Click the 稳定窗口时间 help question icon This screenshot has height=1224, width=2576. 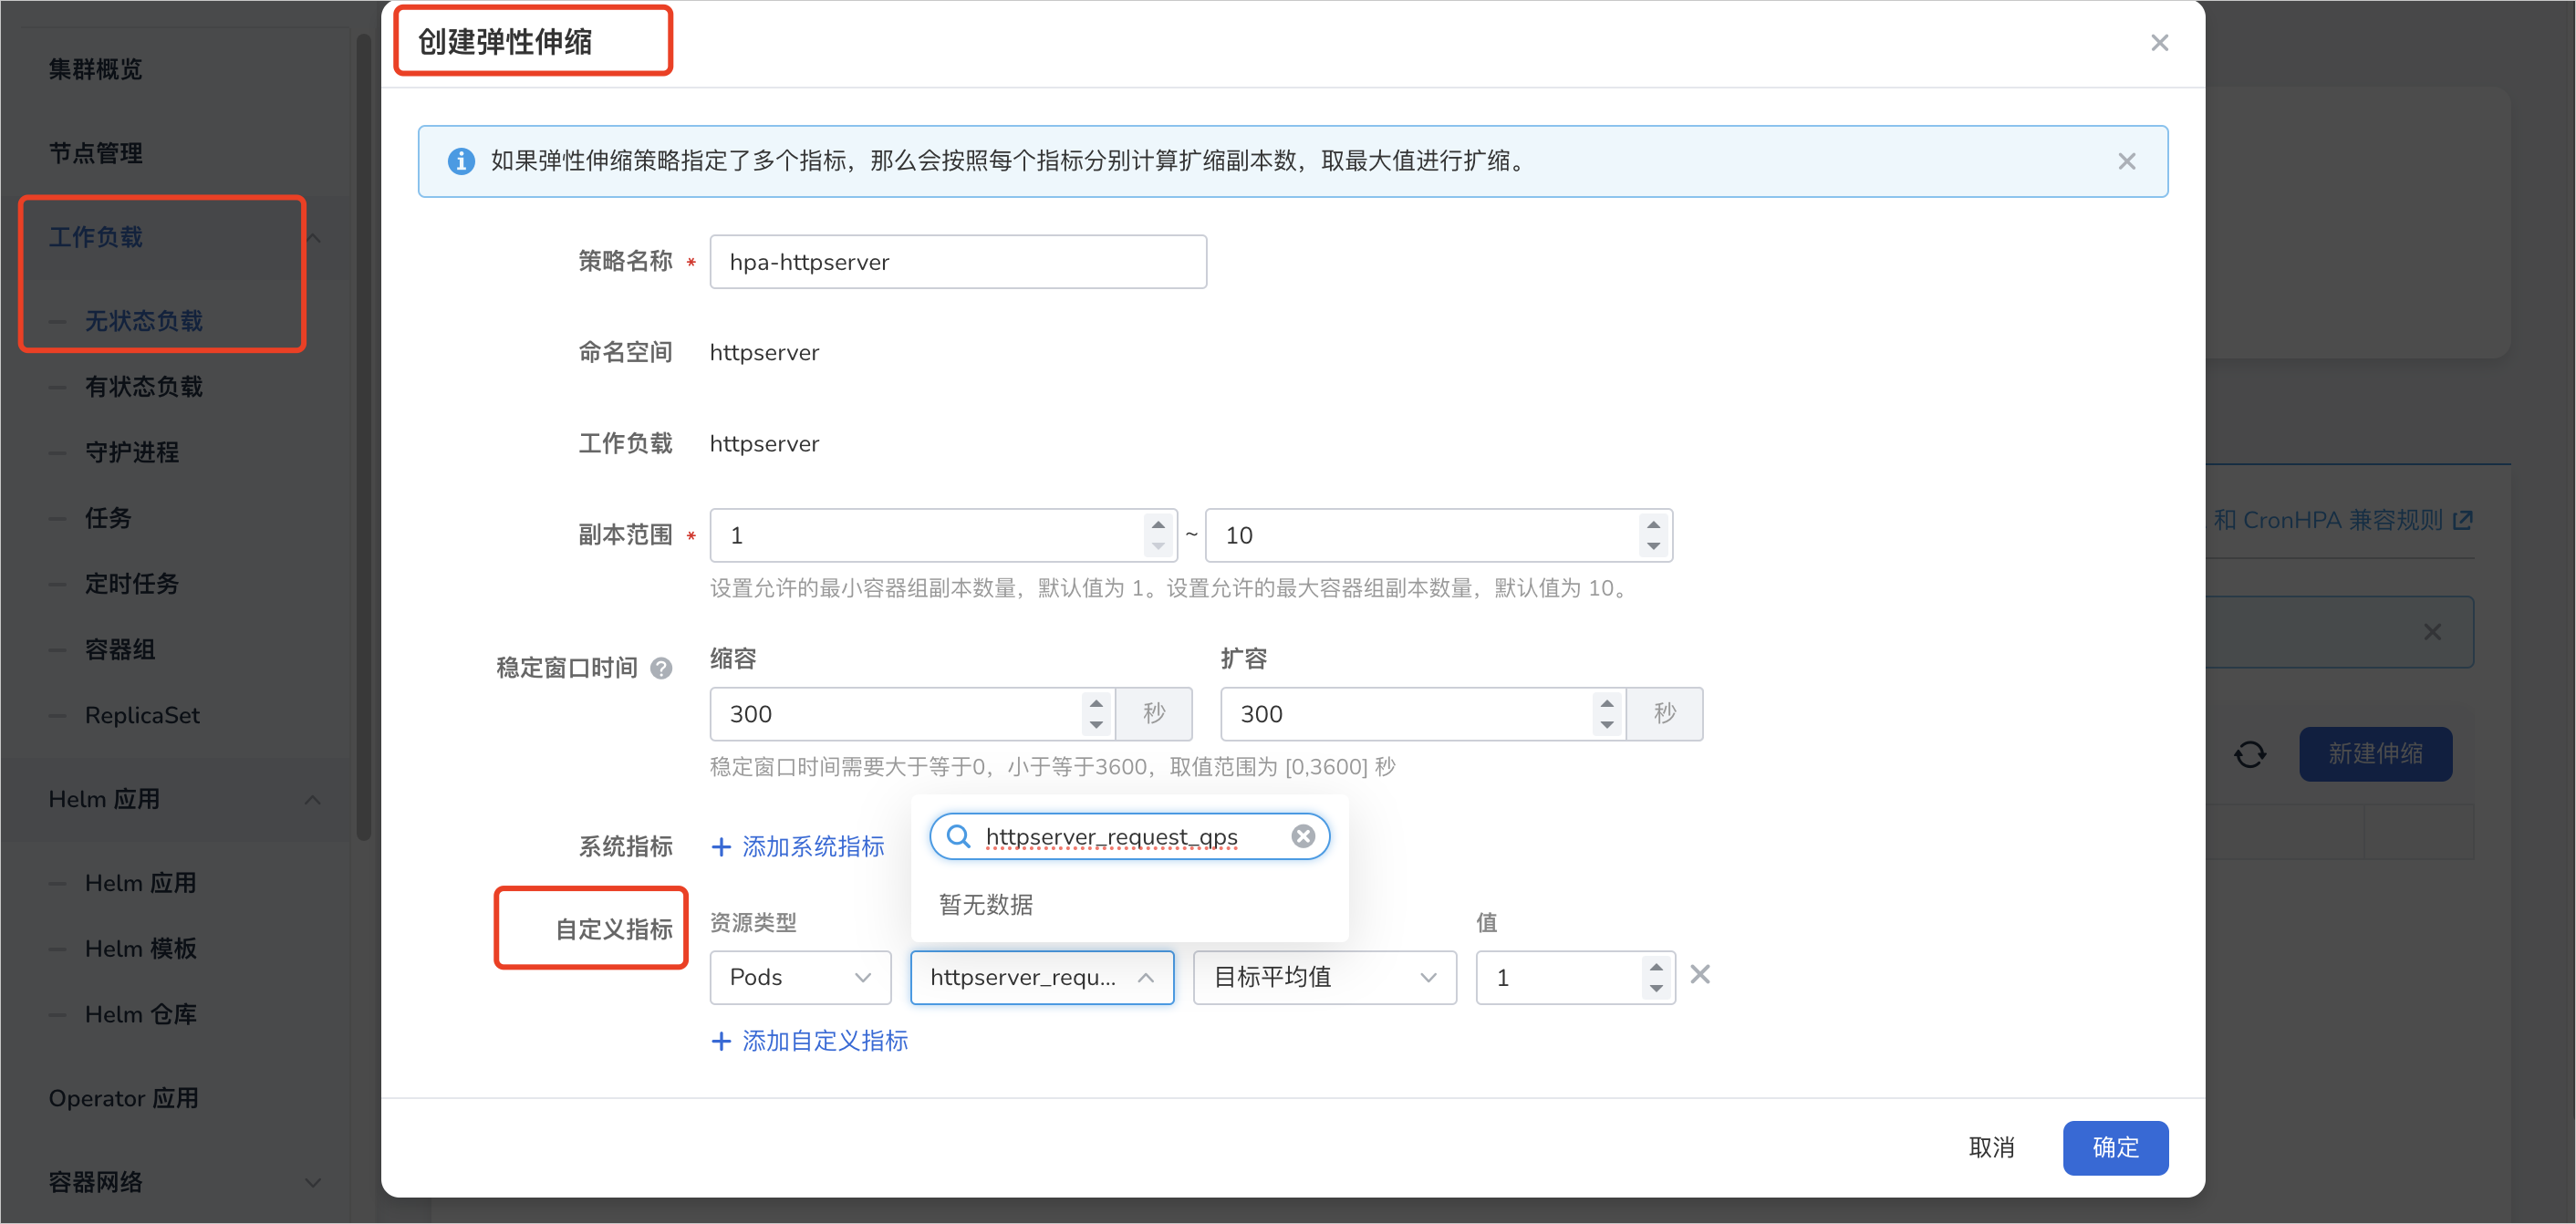(x=661, y=668)
